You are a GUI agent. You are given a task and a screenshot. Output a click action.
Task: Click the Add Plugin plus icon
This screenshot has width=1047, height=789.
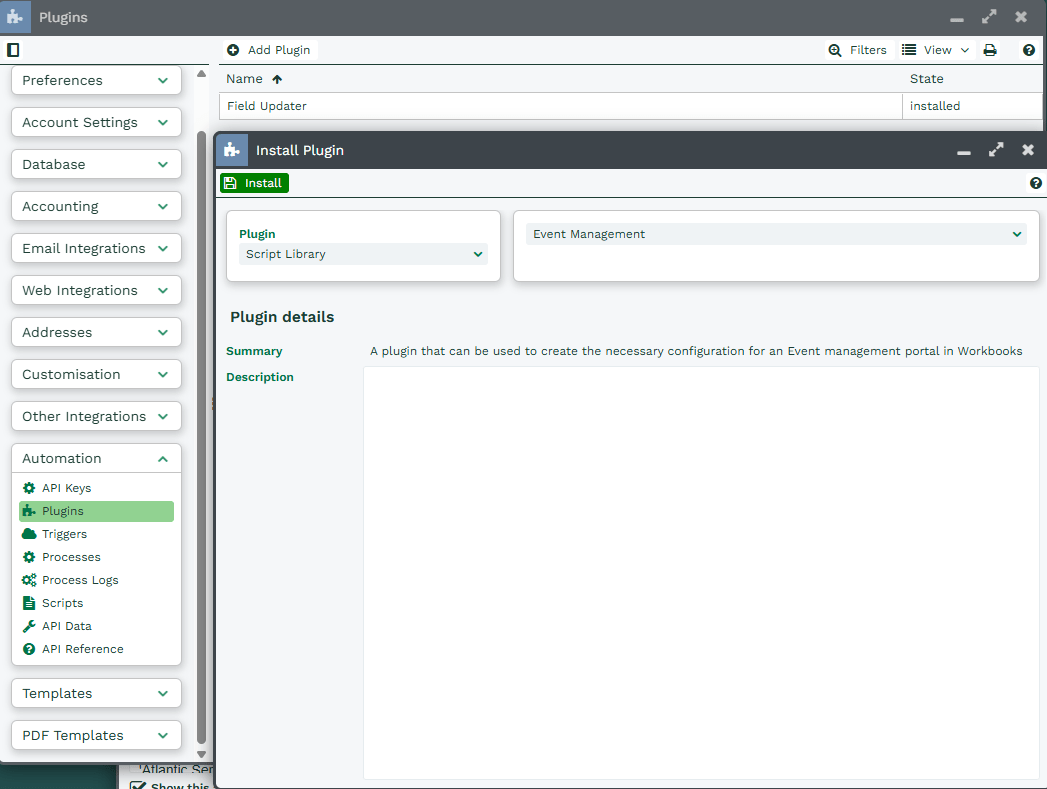[233, 50]
